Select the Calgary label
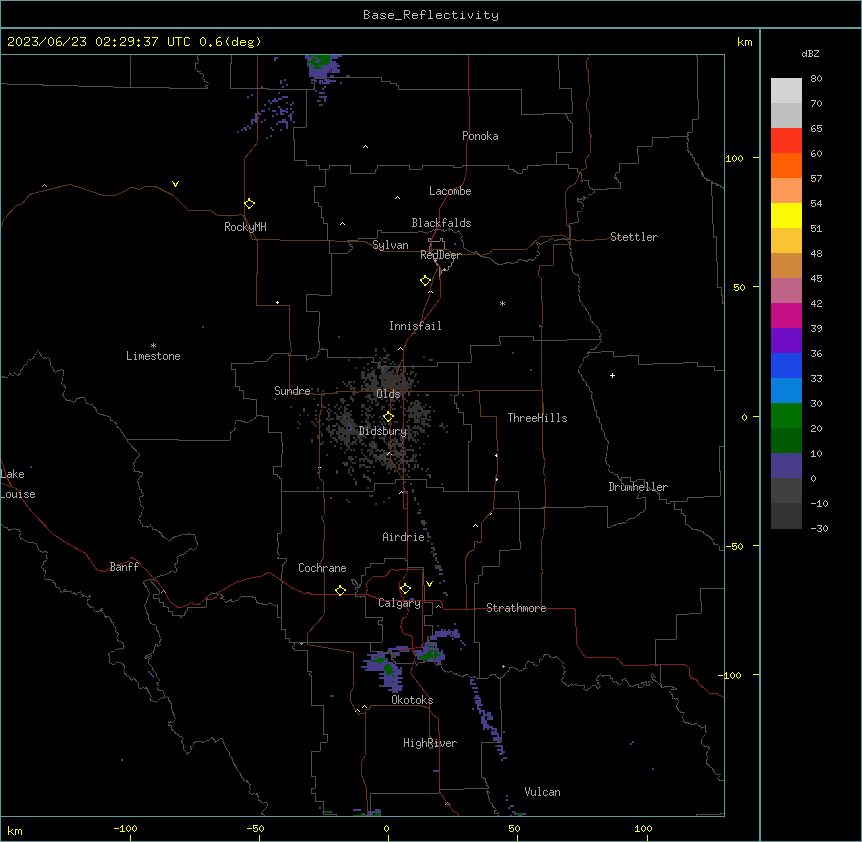The width and height of the screenshot is (862, 842). pyautogui.click(x=399, y=603)
